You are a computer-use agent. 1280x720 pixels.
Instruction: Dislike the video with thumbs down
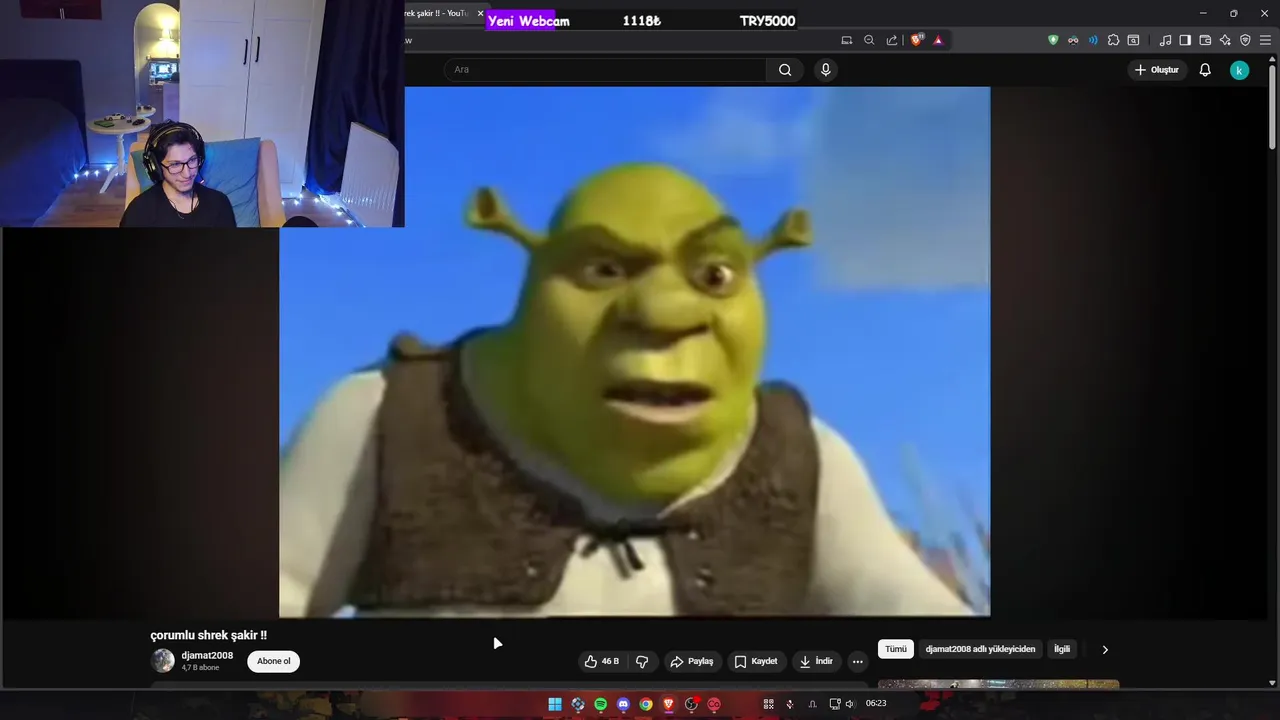click(x=642, y=661)
